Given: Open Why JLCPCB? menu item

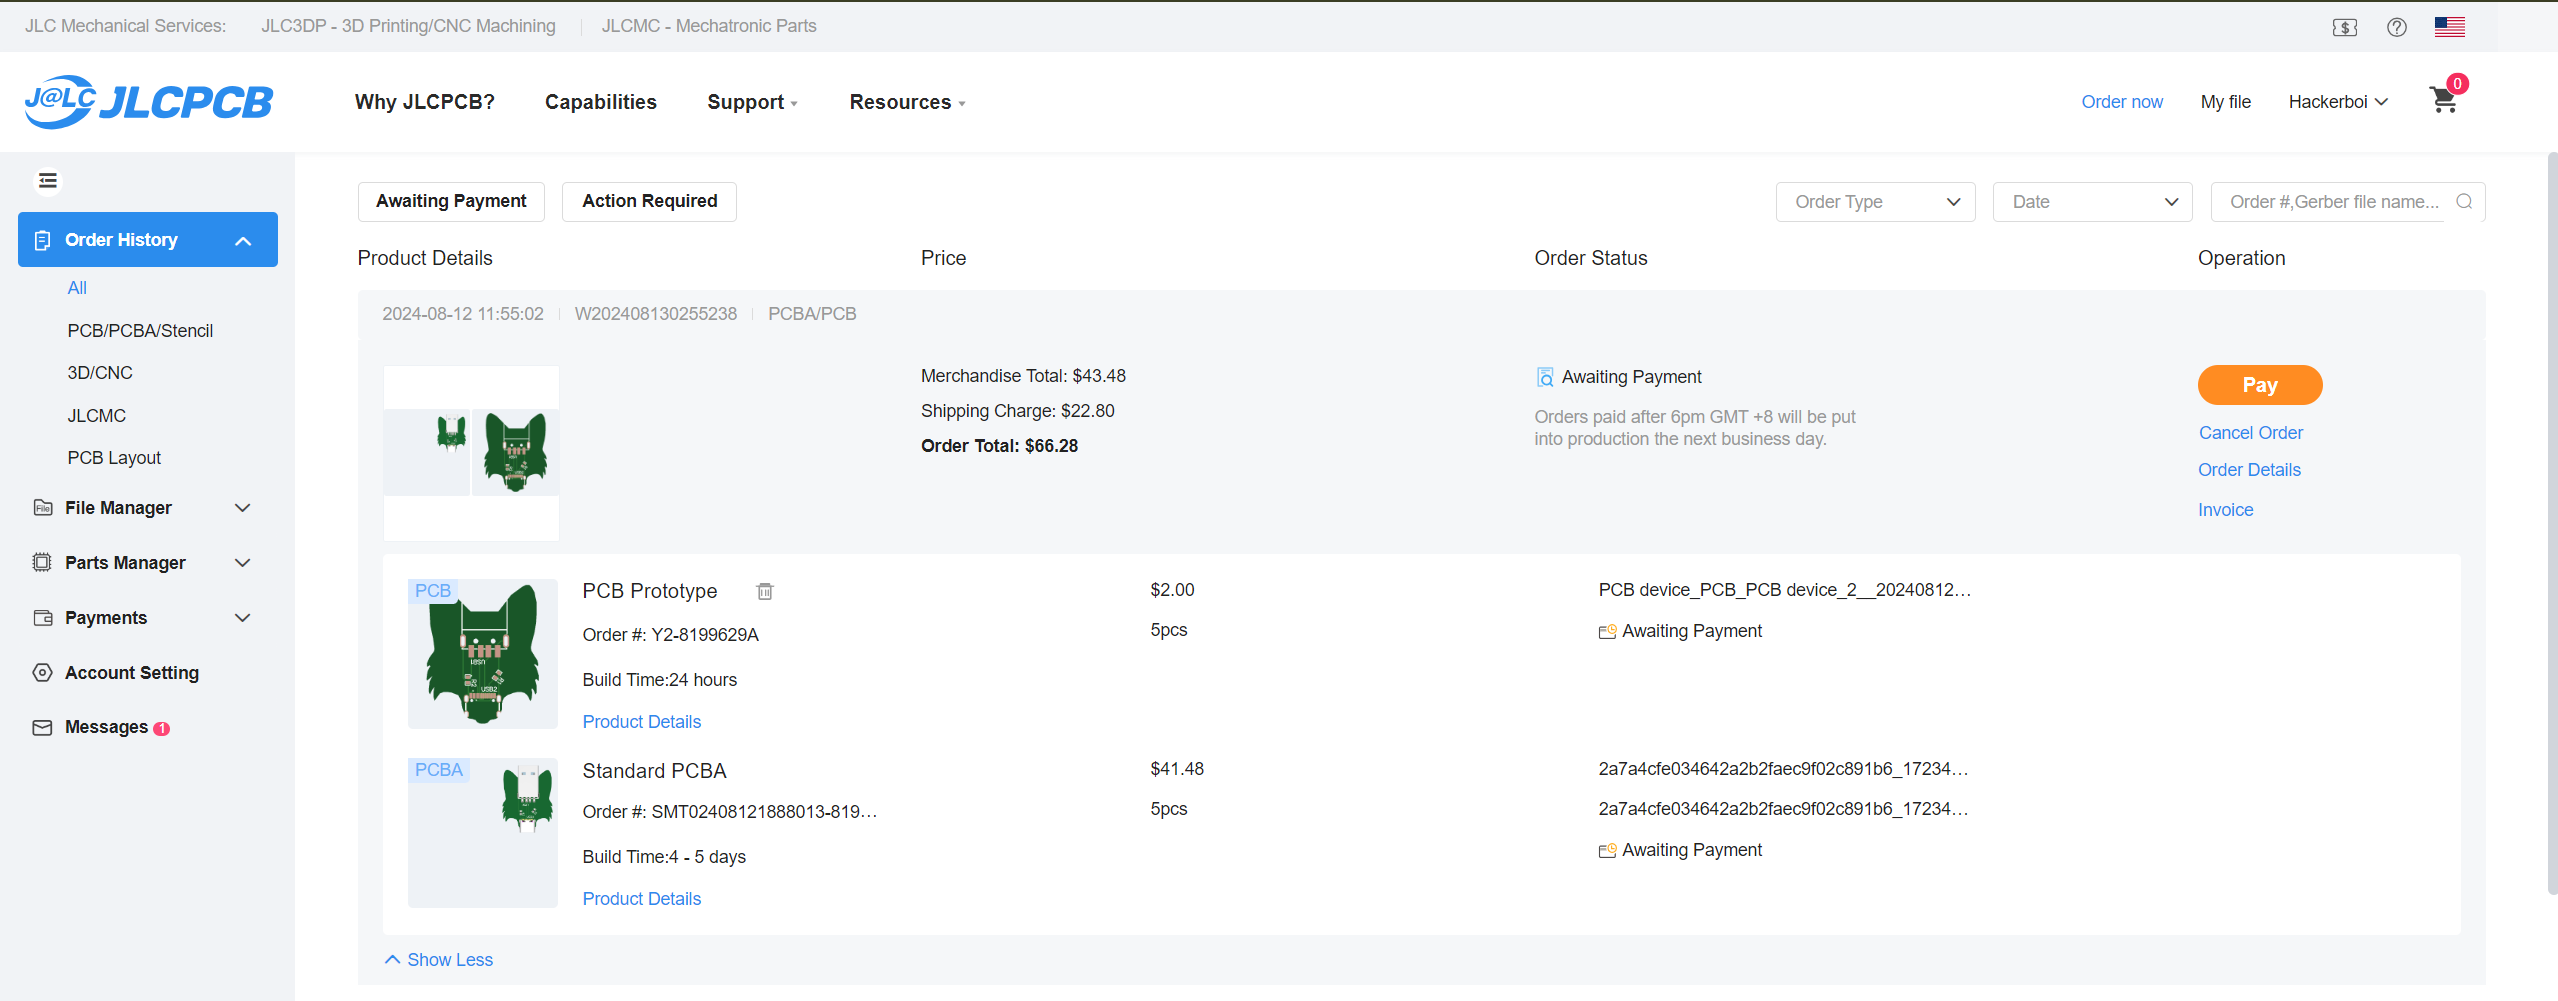Looking at the screenshot, I should click(x=424, y=102).
